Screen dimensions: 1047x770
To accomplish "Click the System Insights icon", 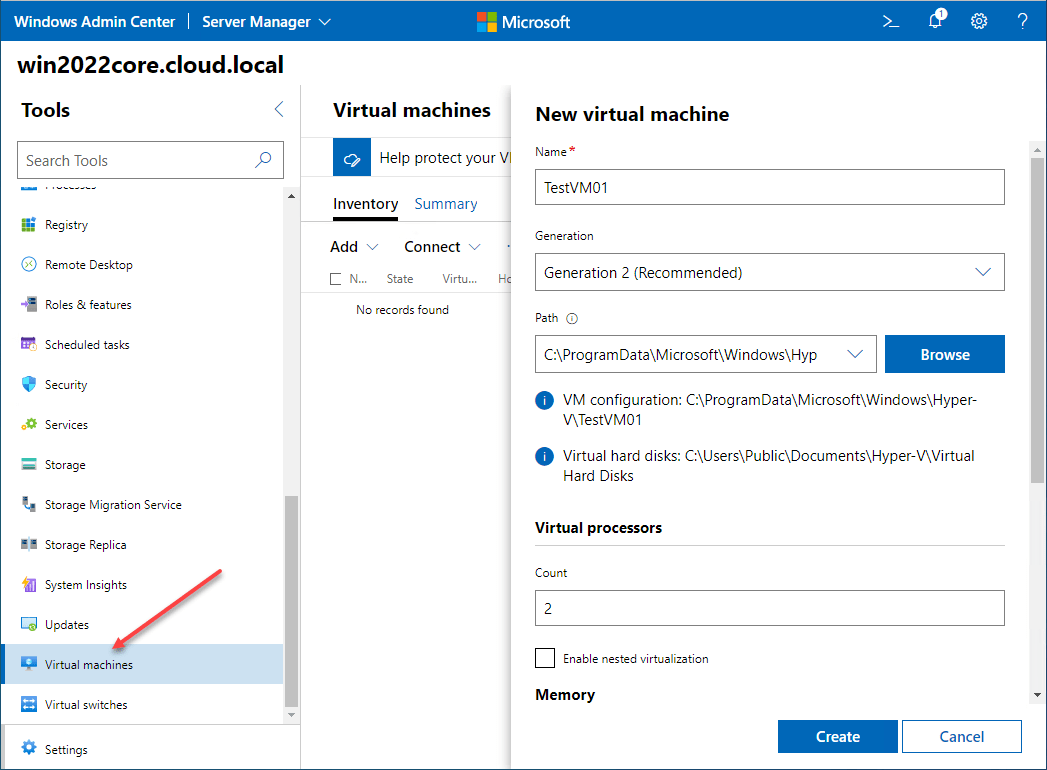I will (29, 584).
